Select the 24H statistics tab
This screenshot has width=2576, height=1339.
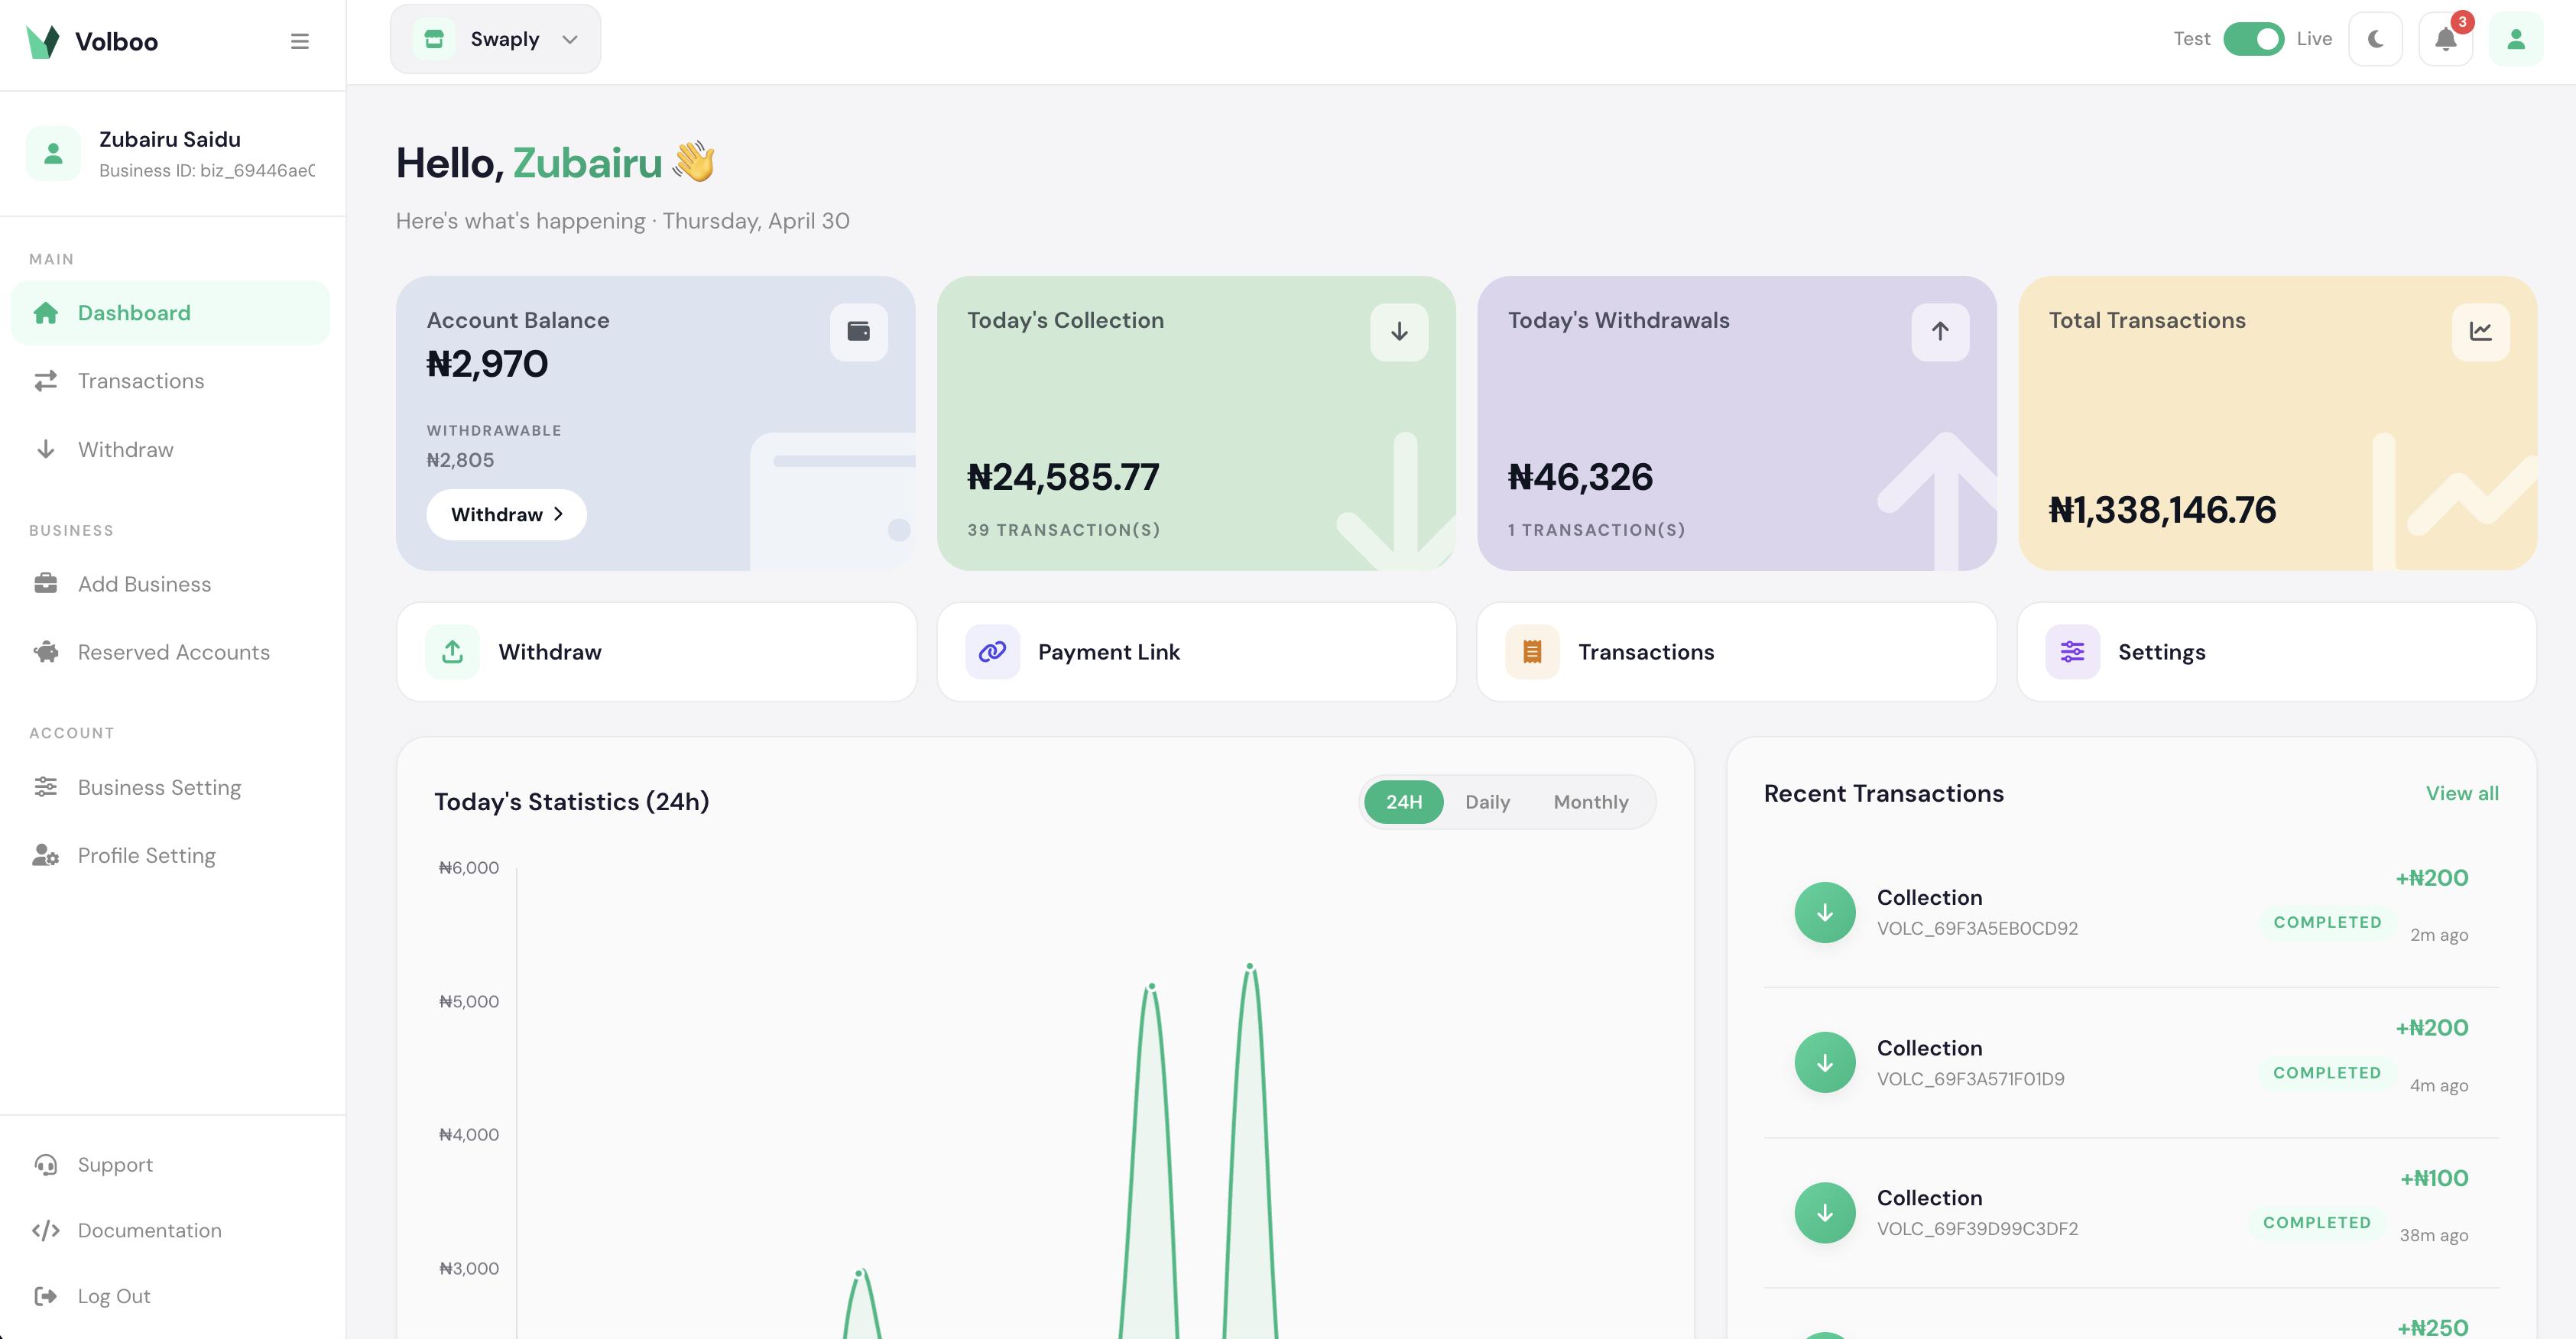coord(1403,802)
